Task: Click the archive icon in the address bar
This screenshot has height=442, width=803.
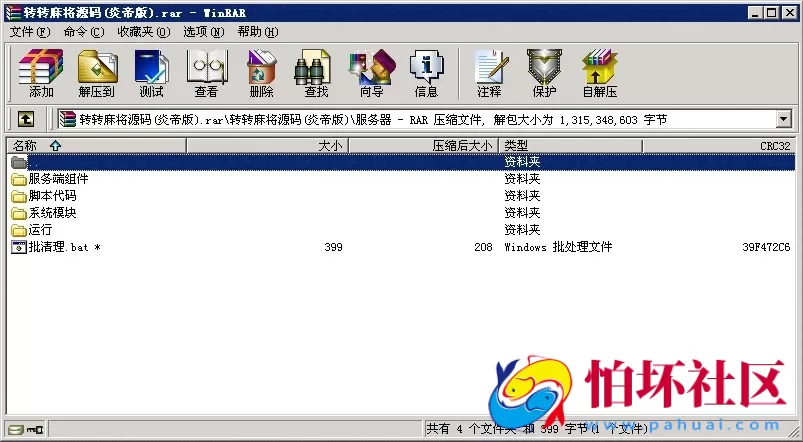Action: (68, 119)
